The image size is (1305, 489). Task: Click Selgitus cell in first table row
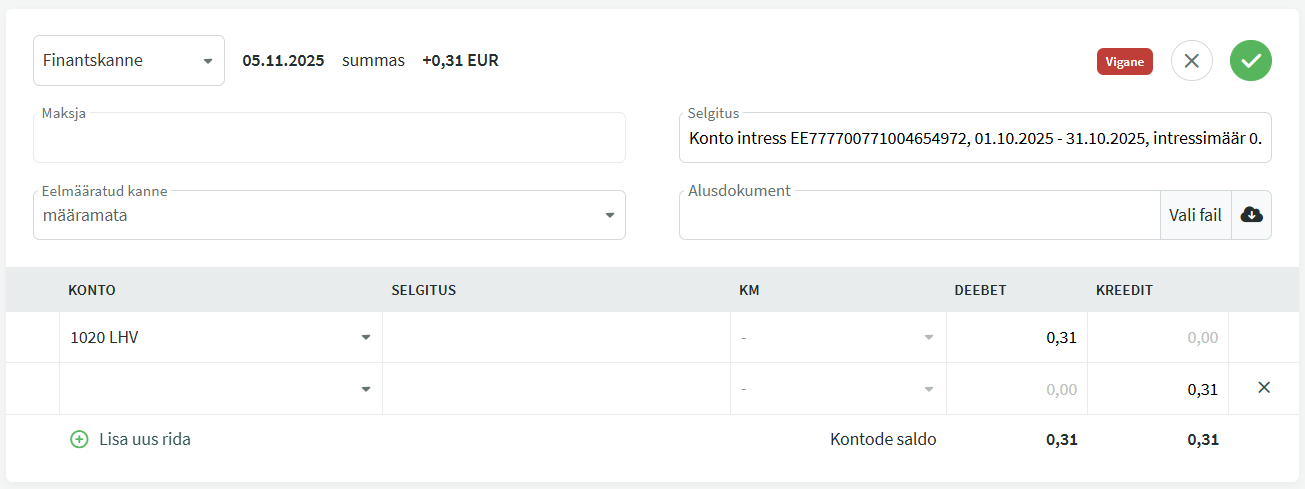tap(556, 337)
